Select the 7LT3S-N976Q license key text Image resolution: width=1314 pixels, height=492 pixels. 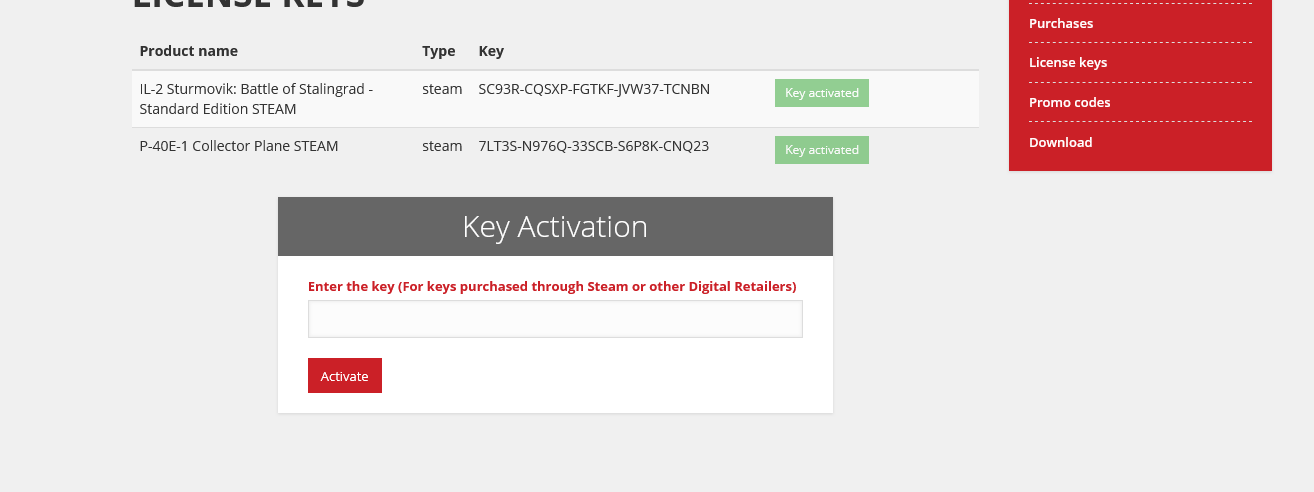(x=594, y=146)
